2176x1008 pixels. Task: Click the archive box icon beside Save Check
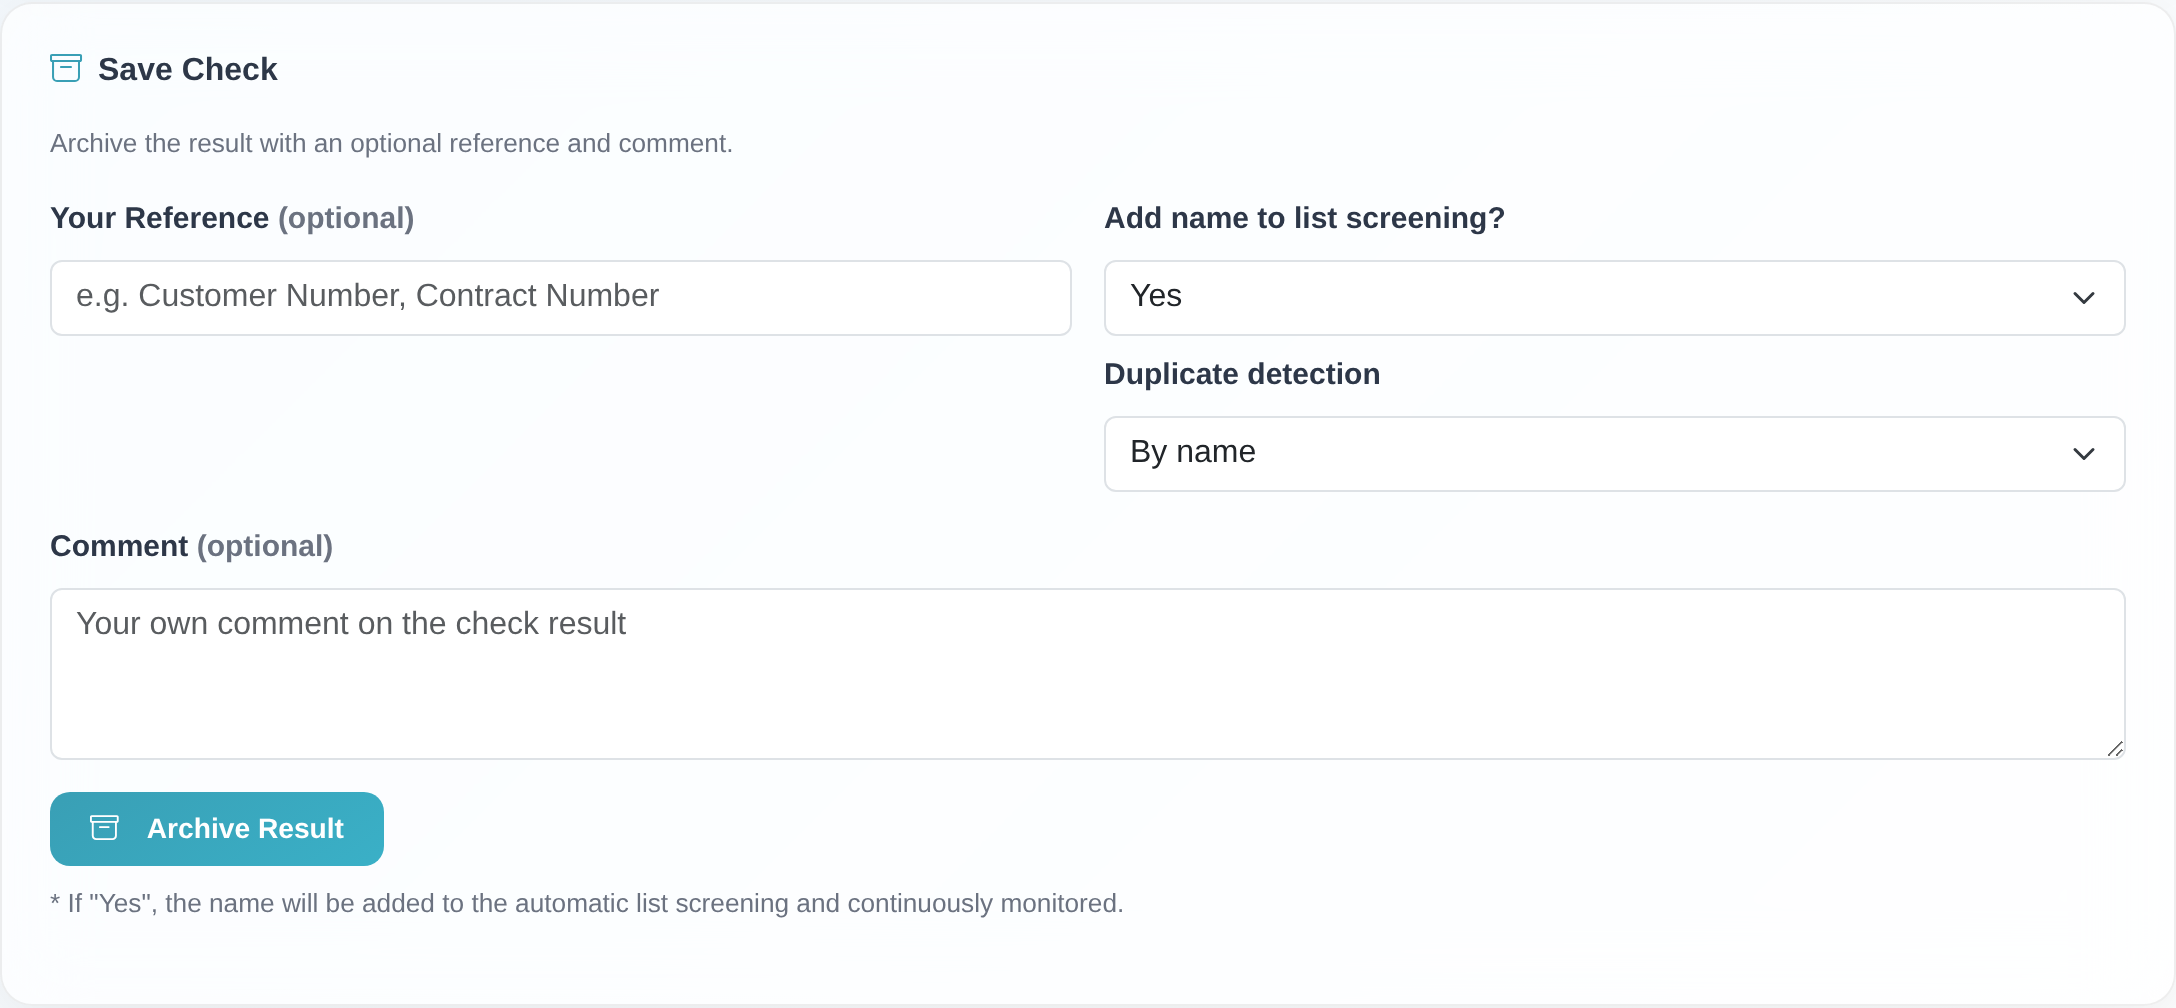coord(66,68)
